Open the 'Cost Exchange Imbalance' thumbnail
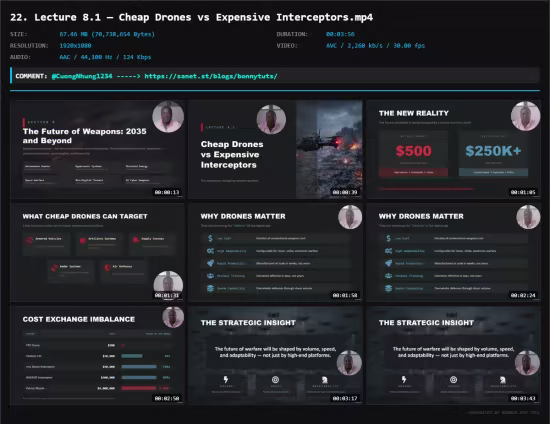Viewport: 550px width, 424px height. pos(97,355)
